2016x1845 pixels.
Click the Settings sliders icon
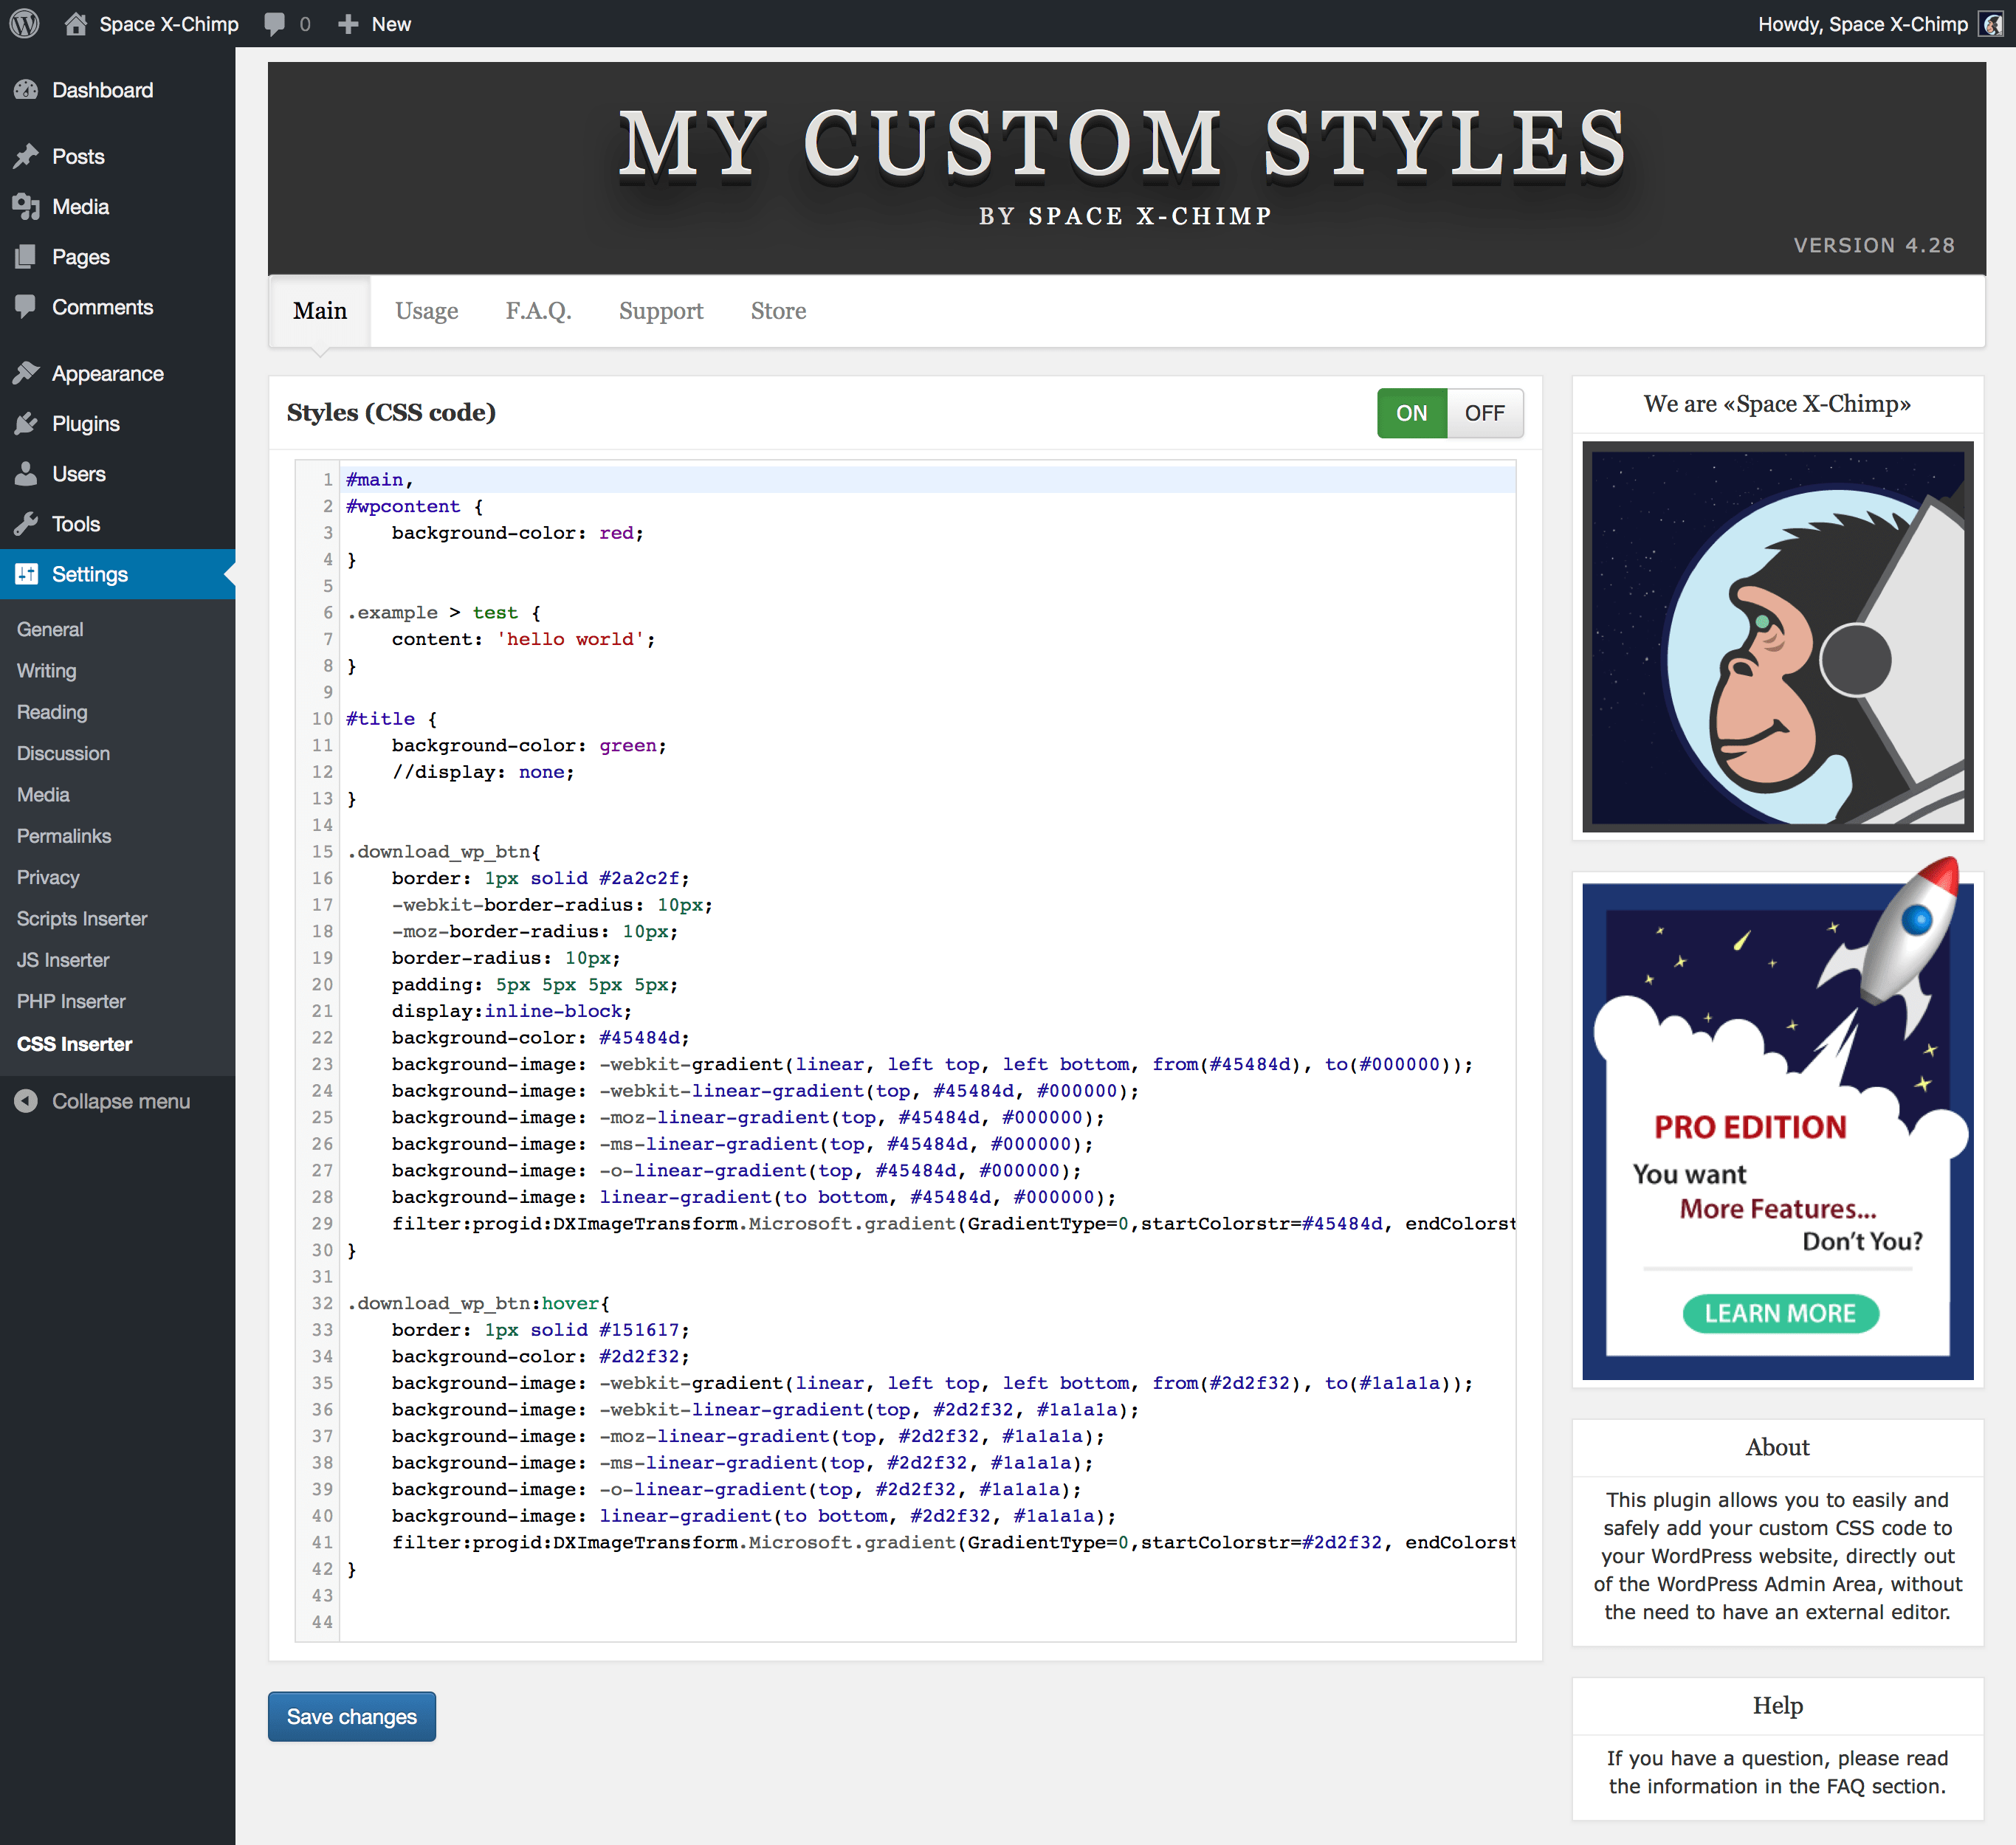26,574
